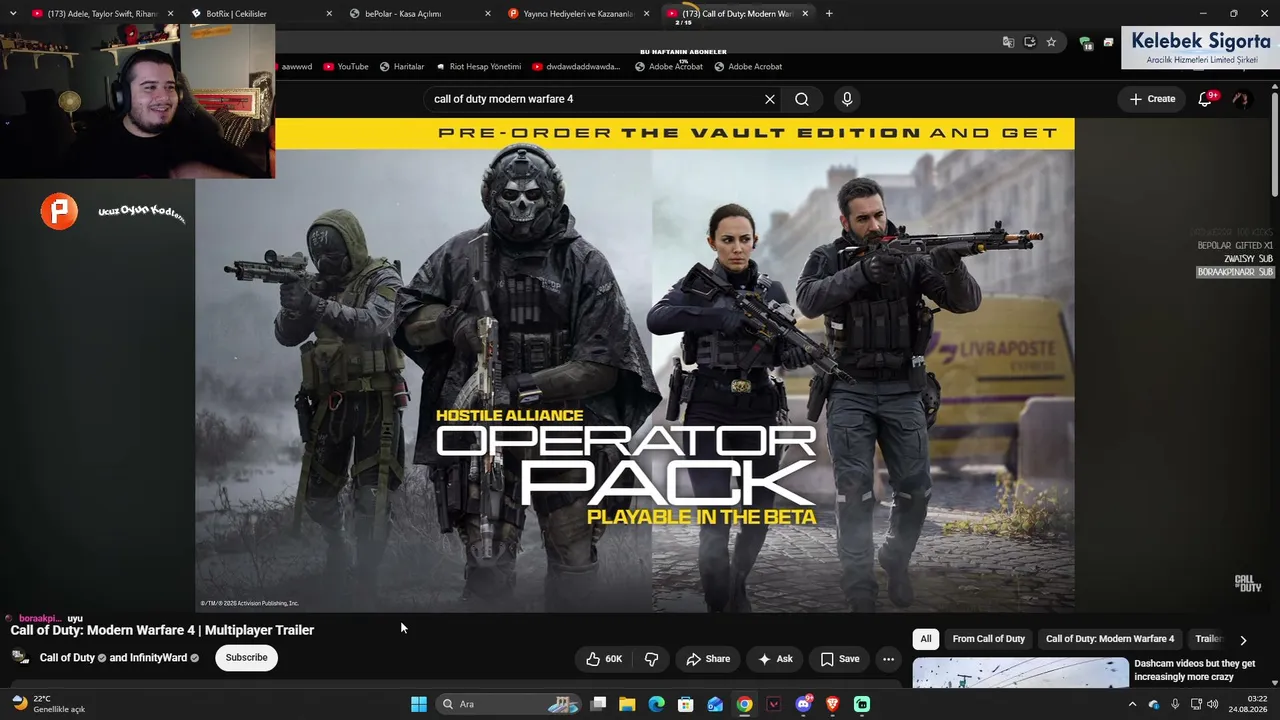Like the video with 60K likes
Viewport: 1280px width, 720px height.
click(x=604, y=659)
